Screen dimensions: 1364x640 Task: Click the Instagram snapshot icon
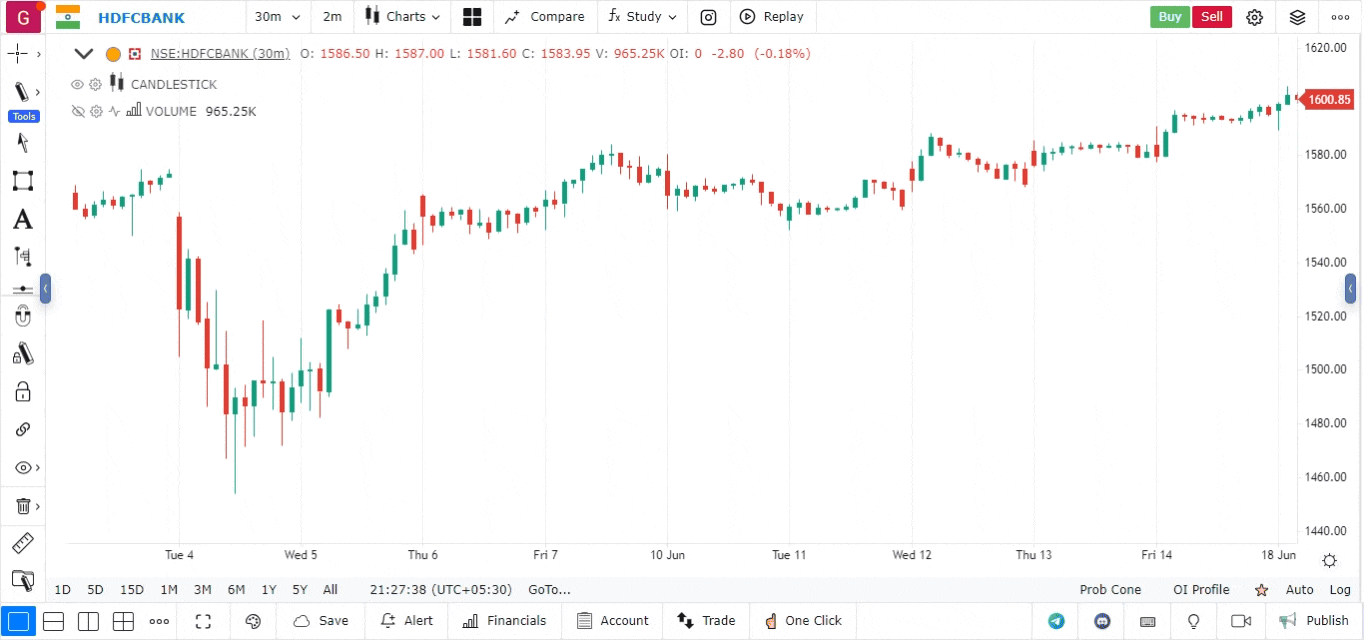(x=708, y=17)
